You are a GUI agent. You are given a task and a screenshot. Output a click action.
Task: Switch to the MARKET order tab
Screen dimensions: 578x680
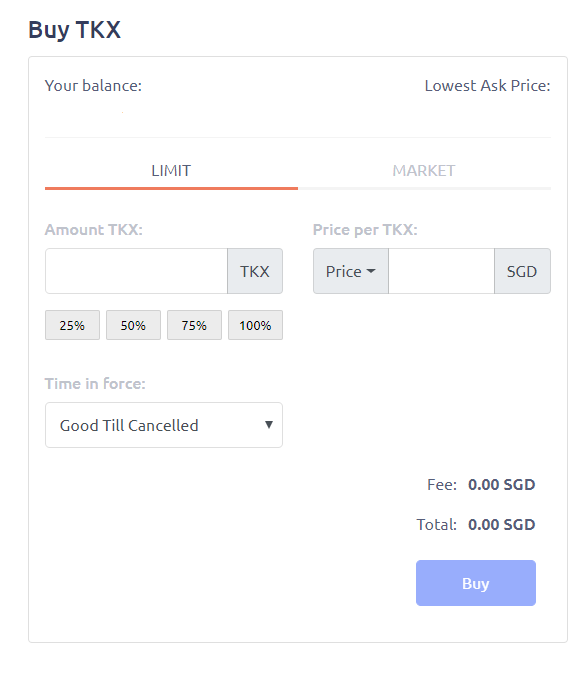point(424,171)
